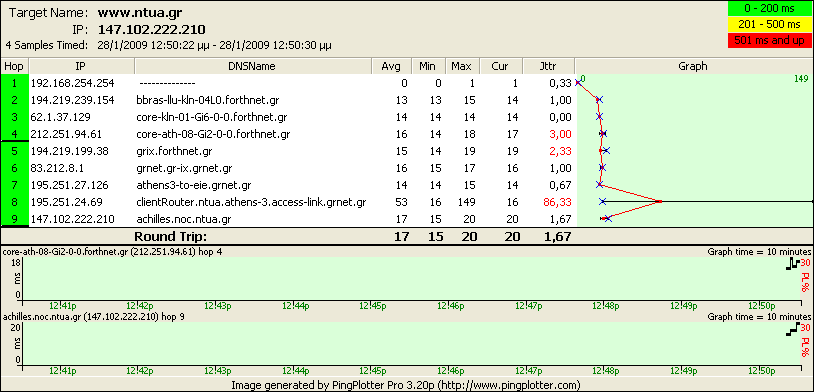Screen dimensions: 814x392
Task: Click the Round Trip label
Action: tap(170, 237)
